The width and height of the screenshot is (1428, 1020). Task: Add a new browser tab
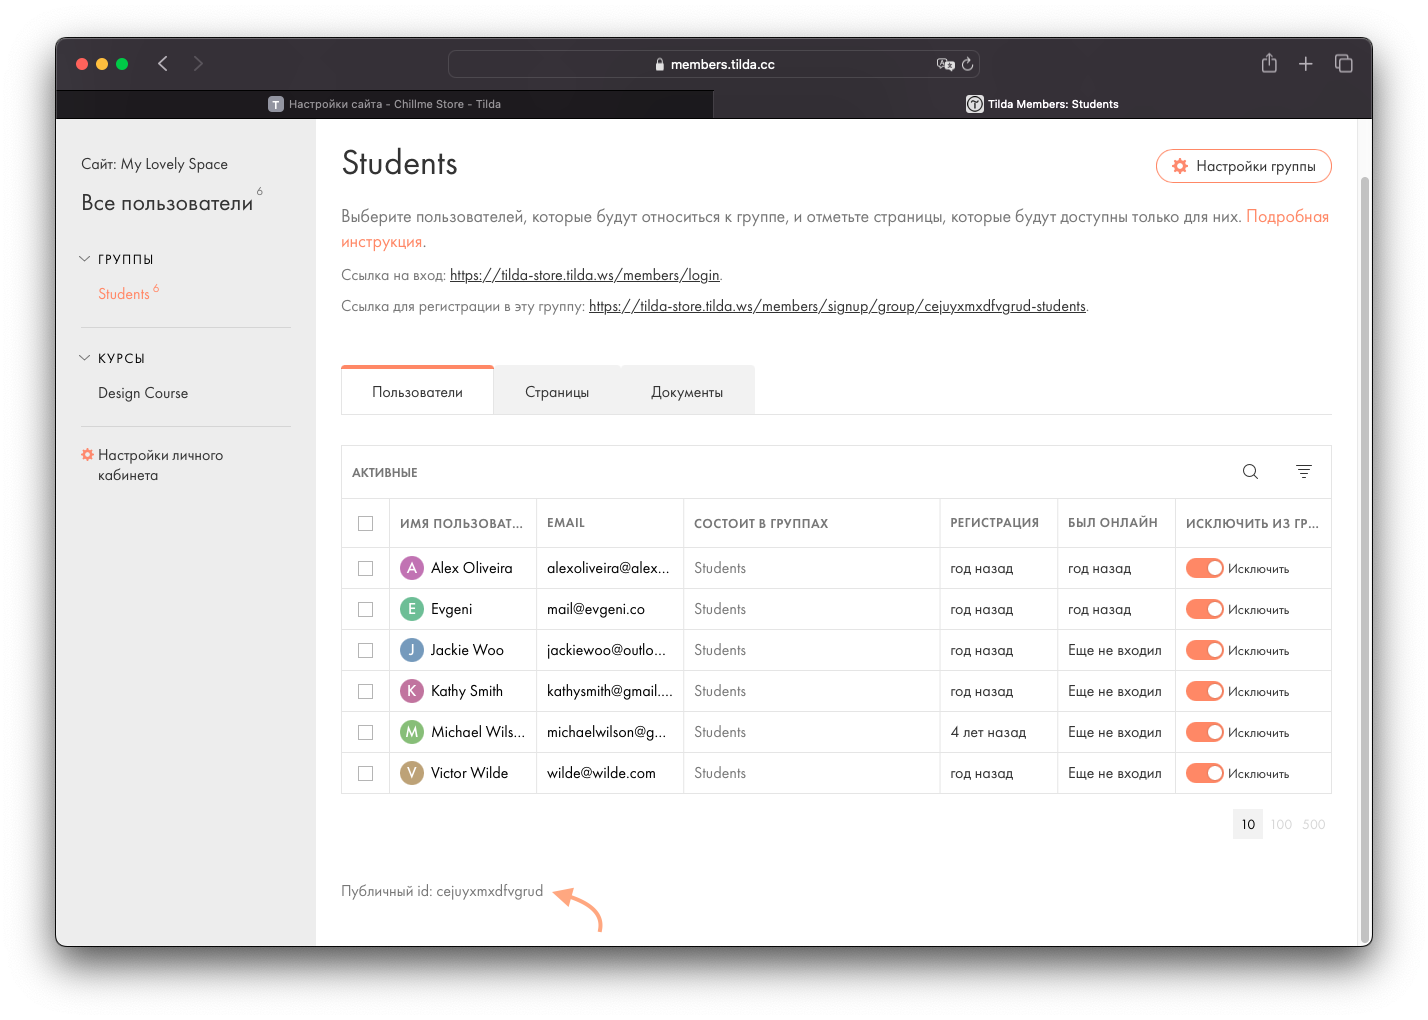(x=1306, y=64)
